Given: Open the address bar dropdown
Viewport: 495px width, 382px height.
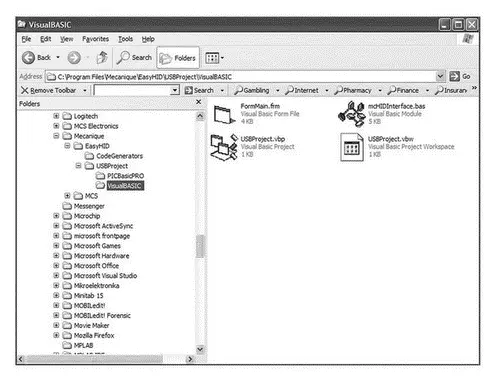Looking at the screenshot, I should (x=440, y=76).
